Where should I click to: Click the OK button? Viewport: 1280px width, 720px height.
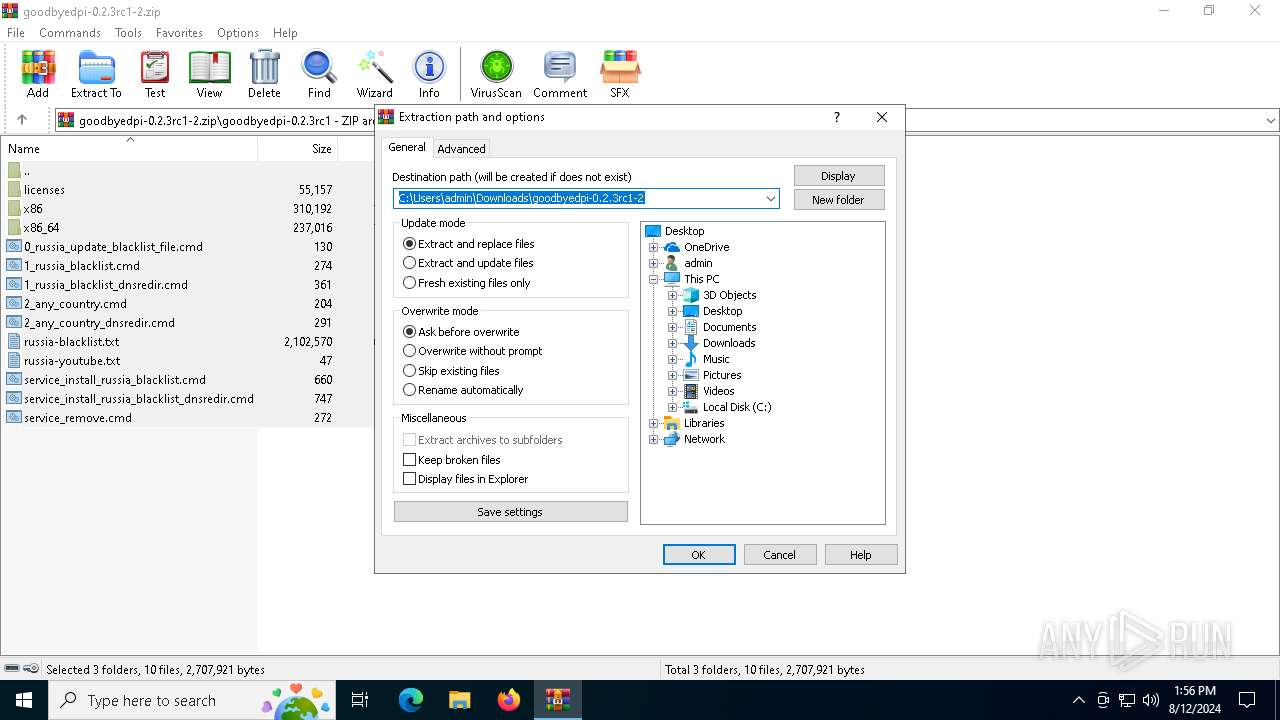tap(699, 554)
